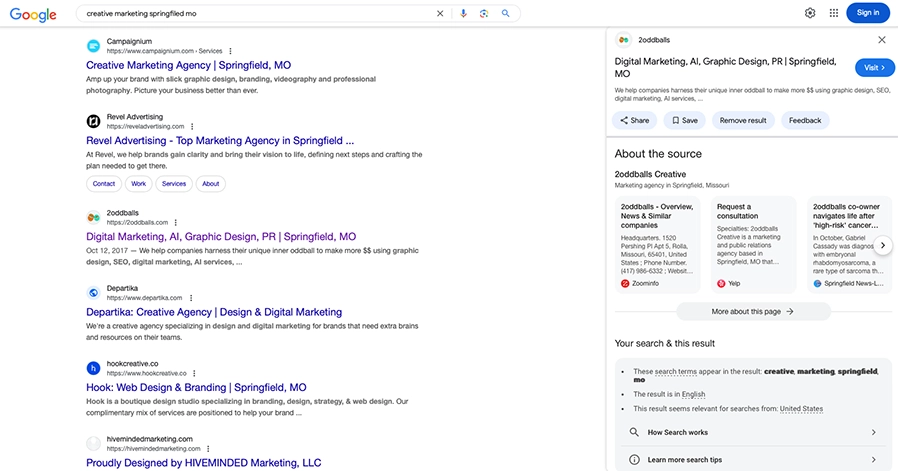Image resolution: width=898 pixels, height=471 pixels.
Task: Open three-dot menu for Departika result
Action: coord(191,298)
